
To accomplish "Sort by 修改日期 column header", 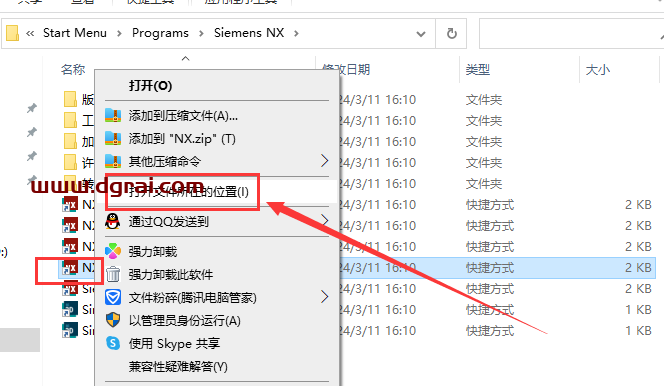I will (346, 69).
